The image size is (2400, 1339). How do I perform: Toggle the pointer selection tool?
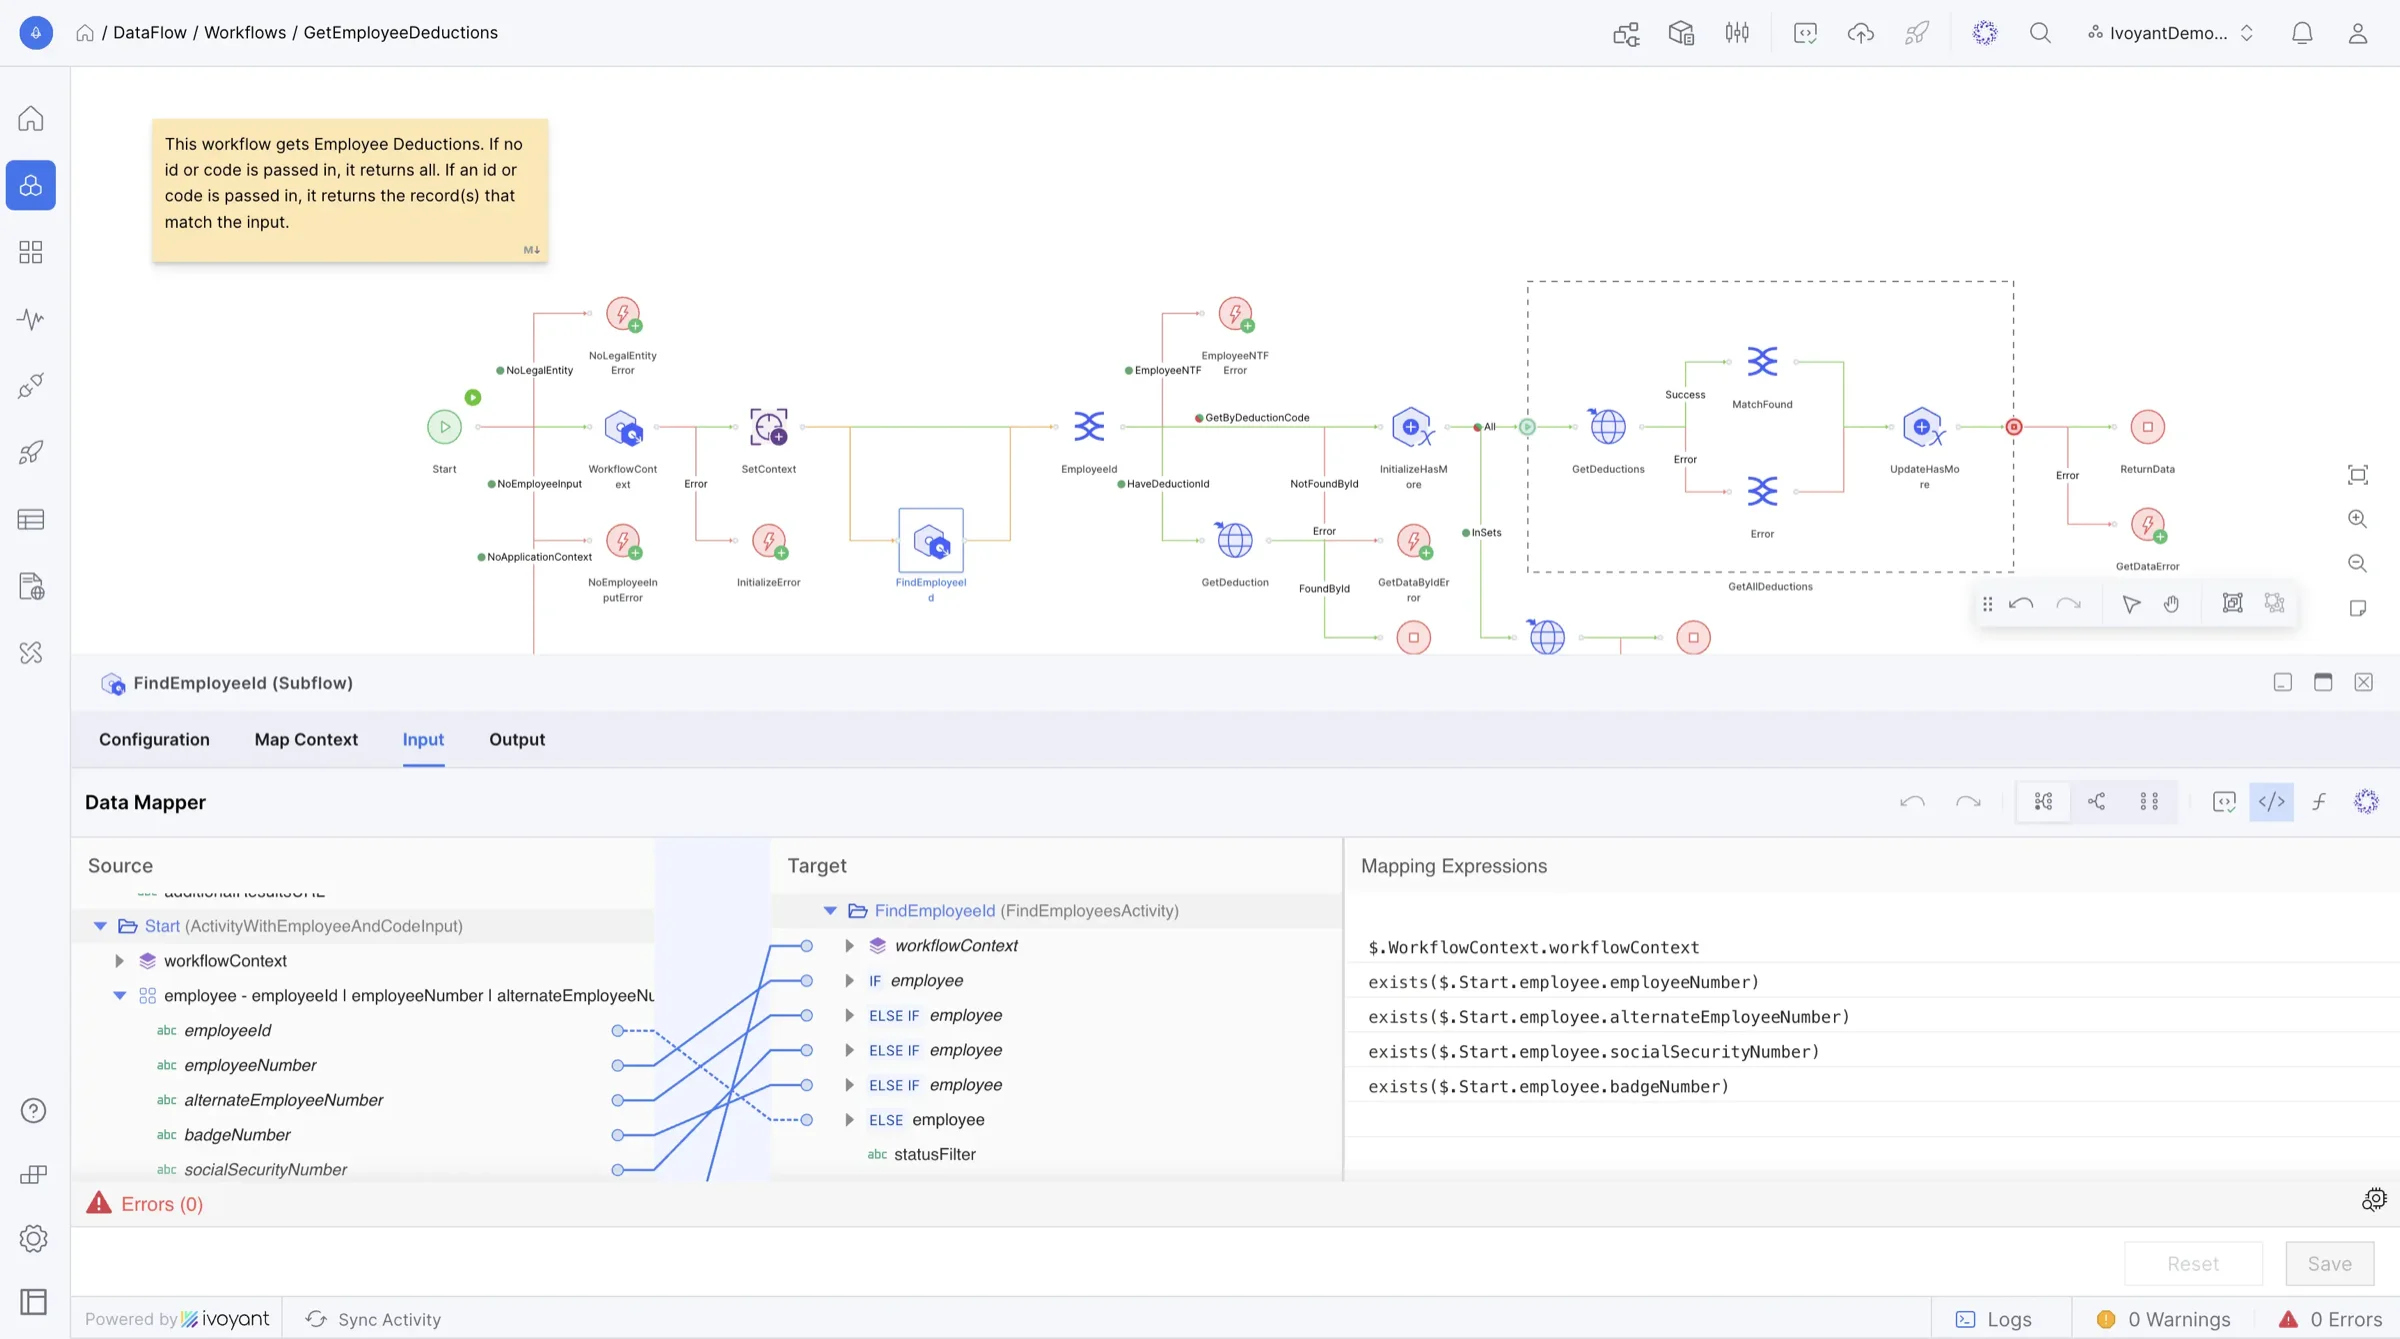(x=2131, y=604)
